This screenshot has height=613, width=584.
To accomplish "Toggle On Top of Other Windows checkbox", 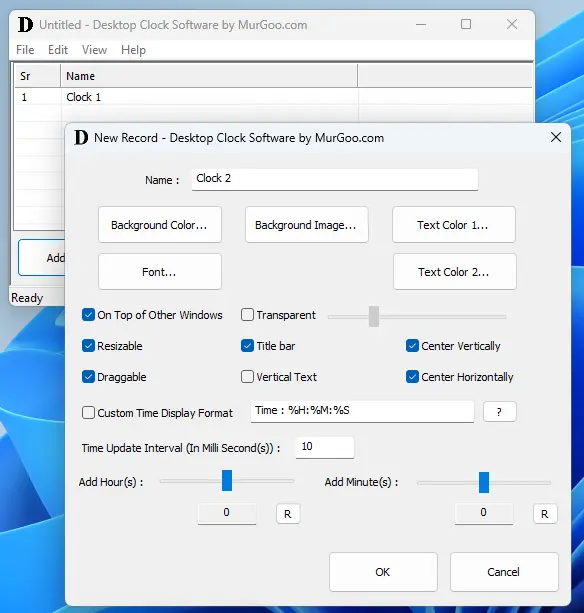I will [x=88, y=315].
